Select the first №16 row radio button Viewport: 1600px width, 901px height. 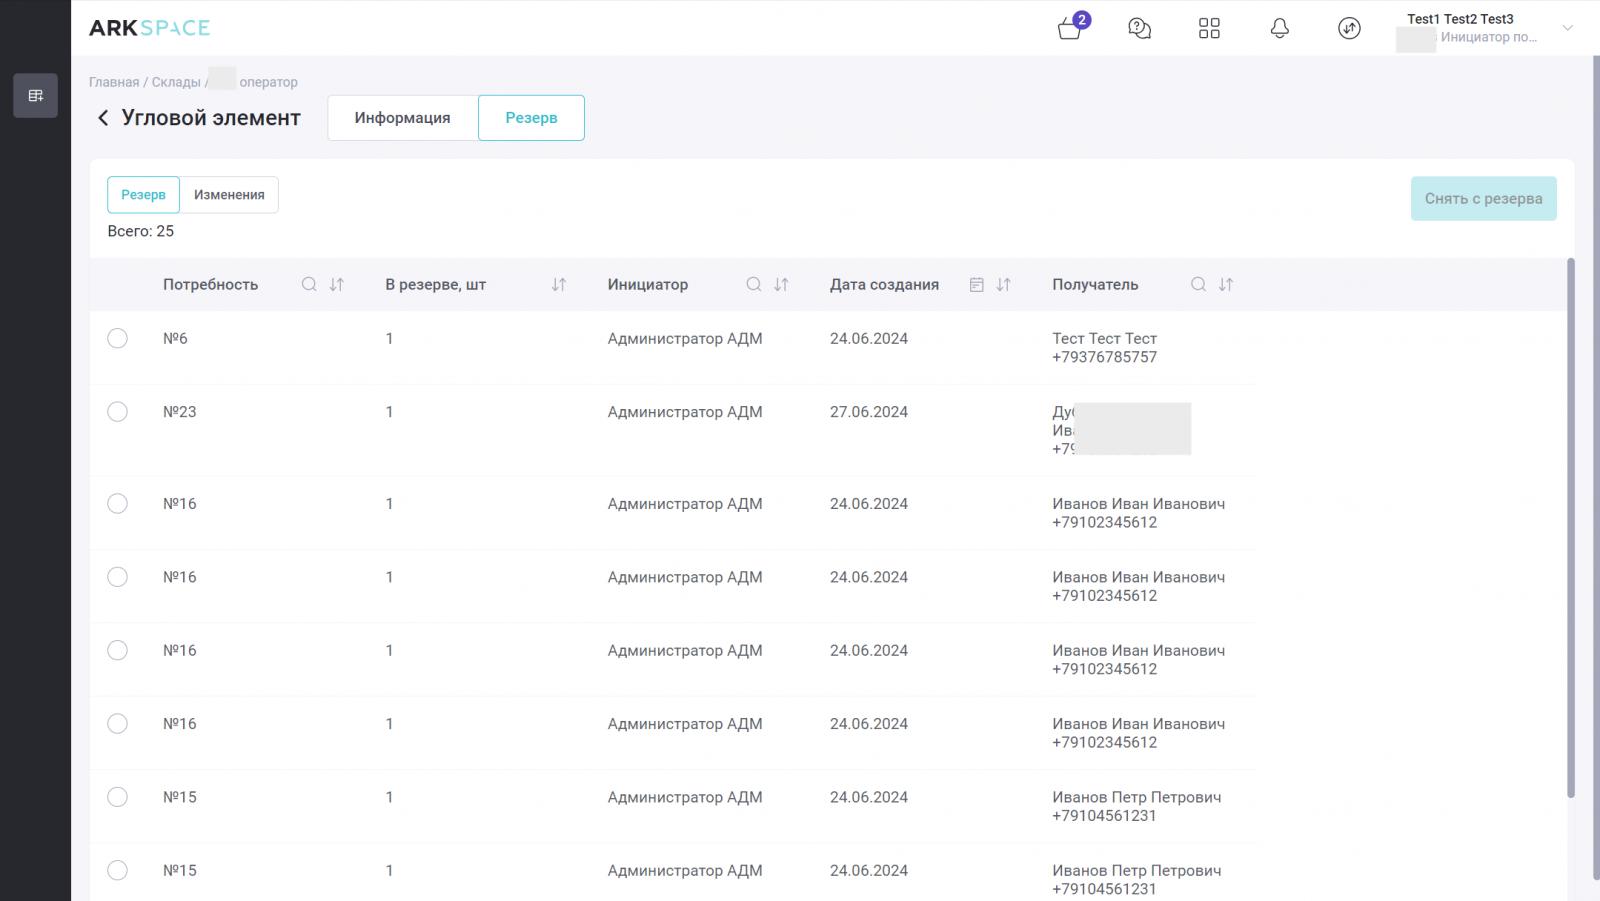[x=117, y=504]
